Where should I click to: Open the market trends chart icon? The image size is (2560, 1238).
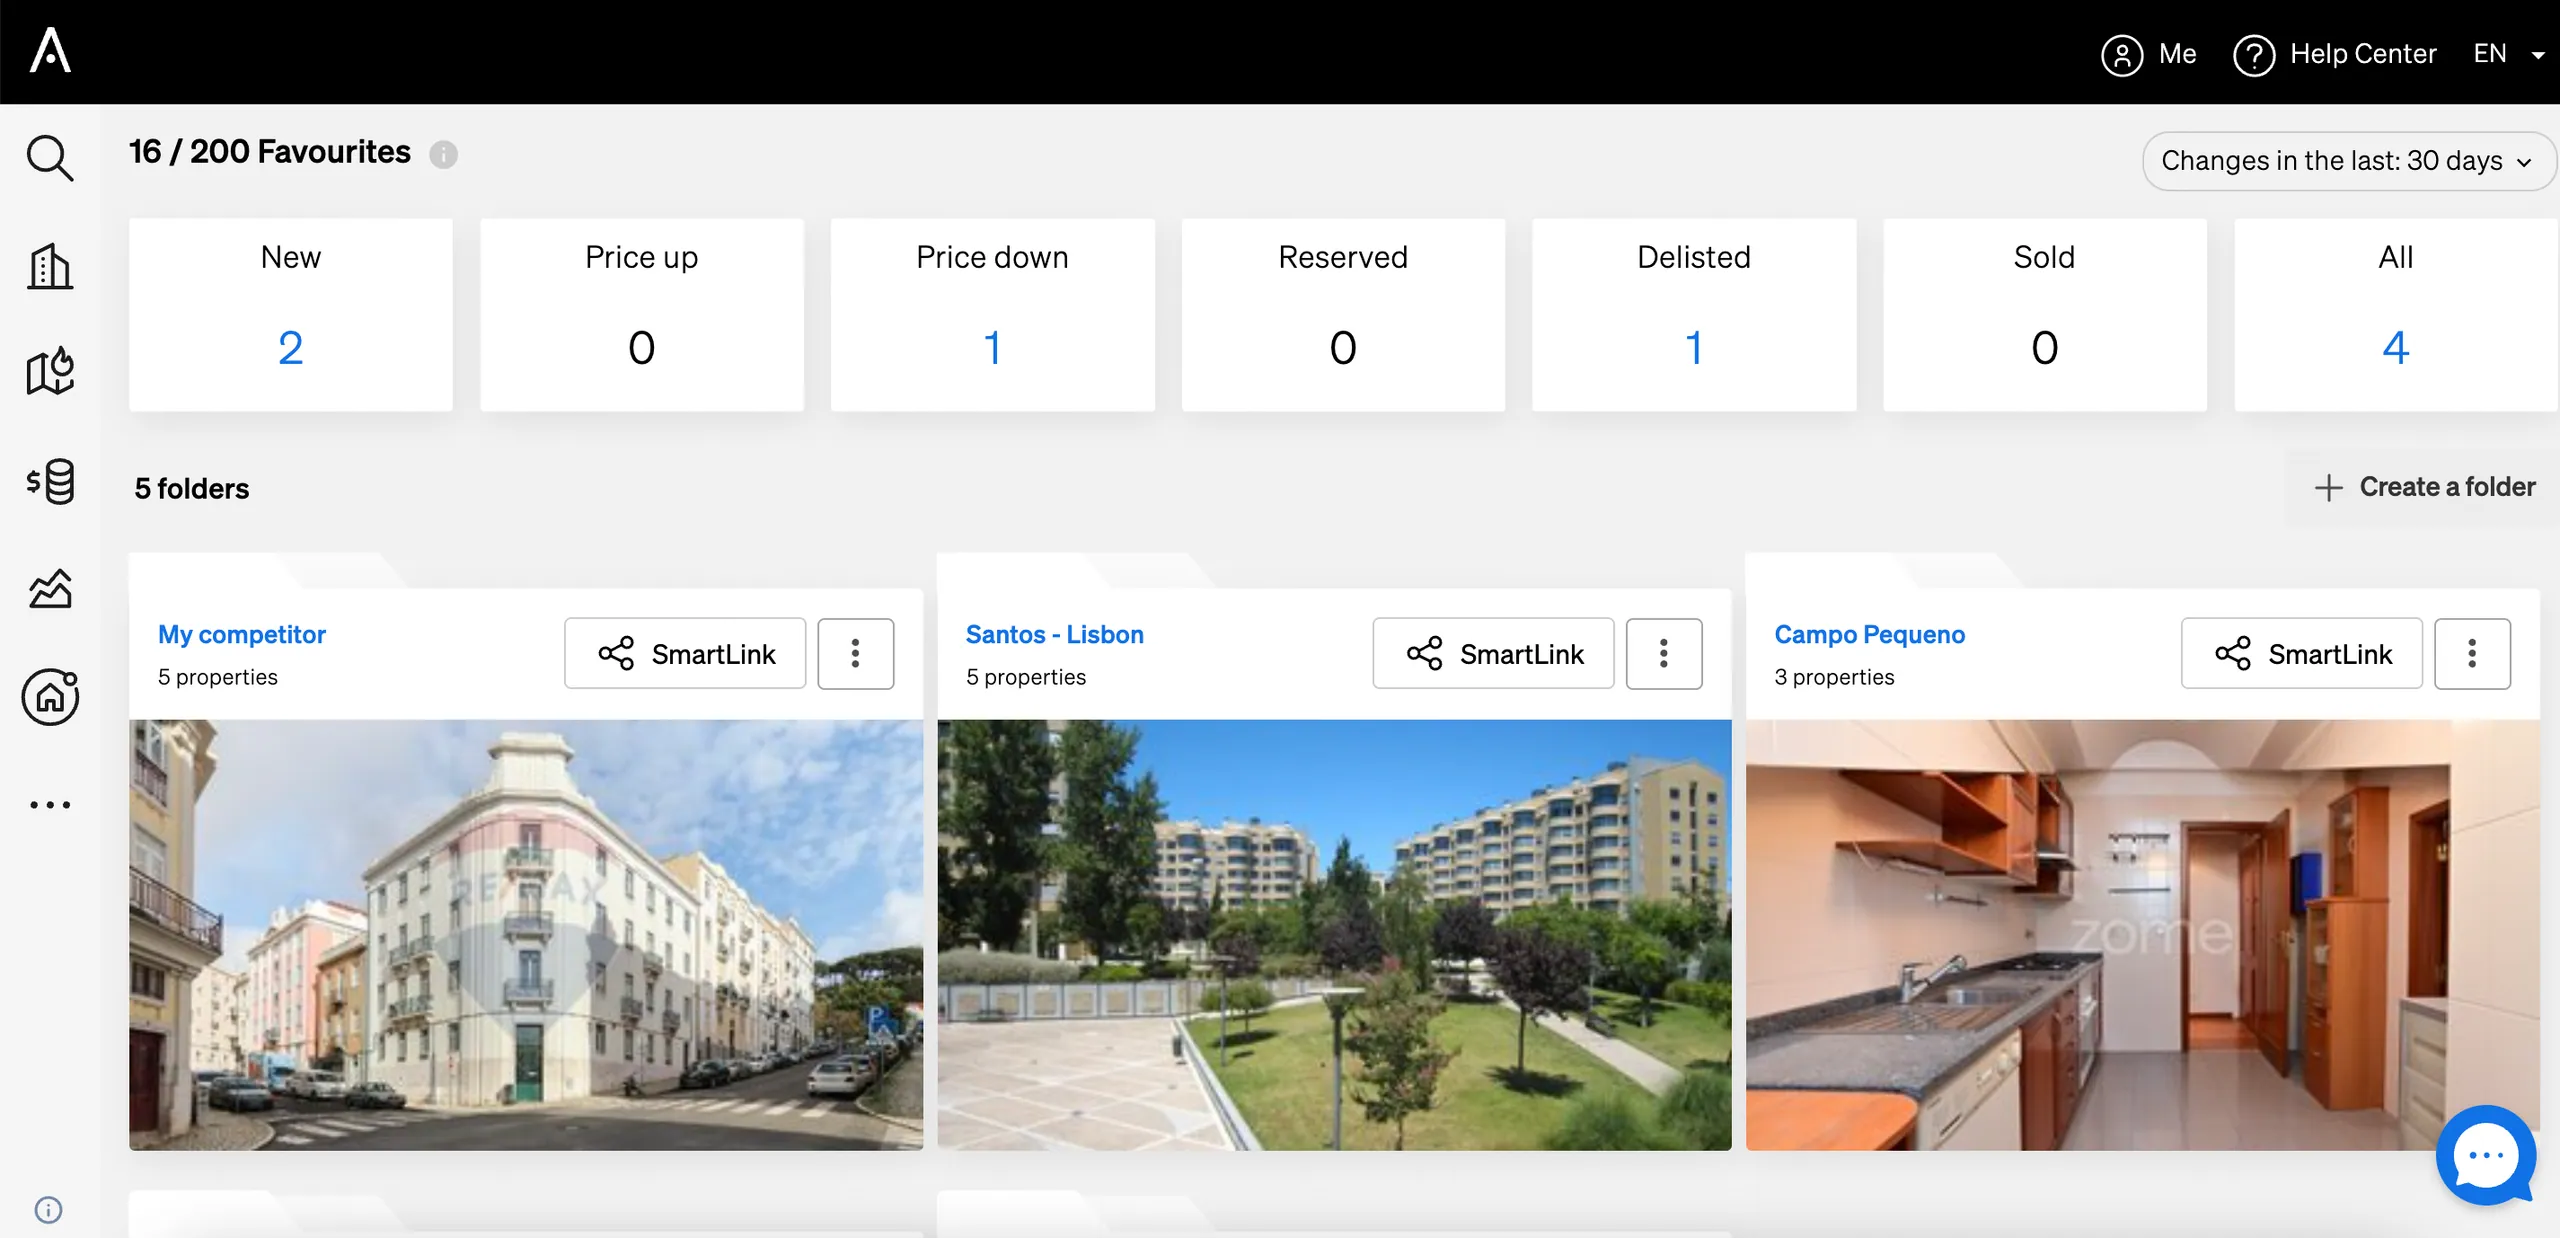click(x=50, y=589)
